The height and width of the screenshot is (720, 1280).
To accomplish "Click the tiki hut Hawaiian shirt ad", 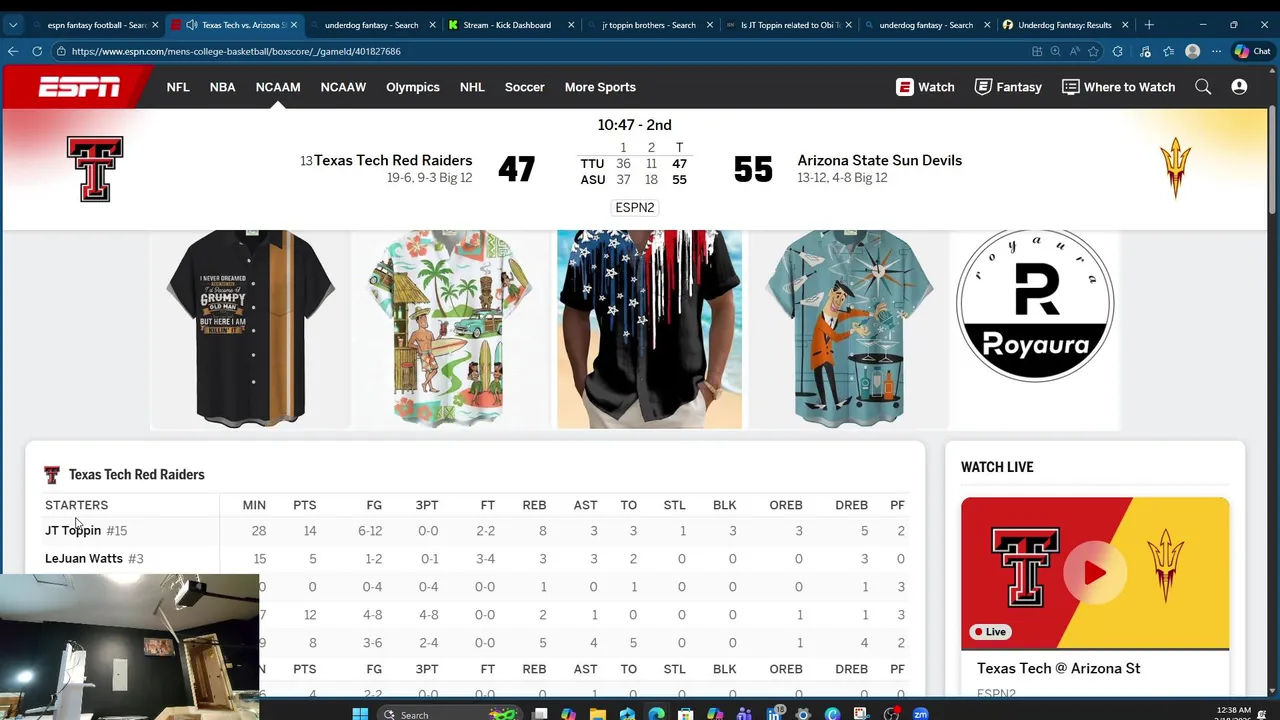I will point(450,329).
